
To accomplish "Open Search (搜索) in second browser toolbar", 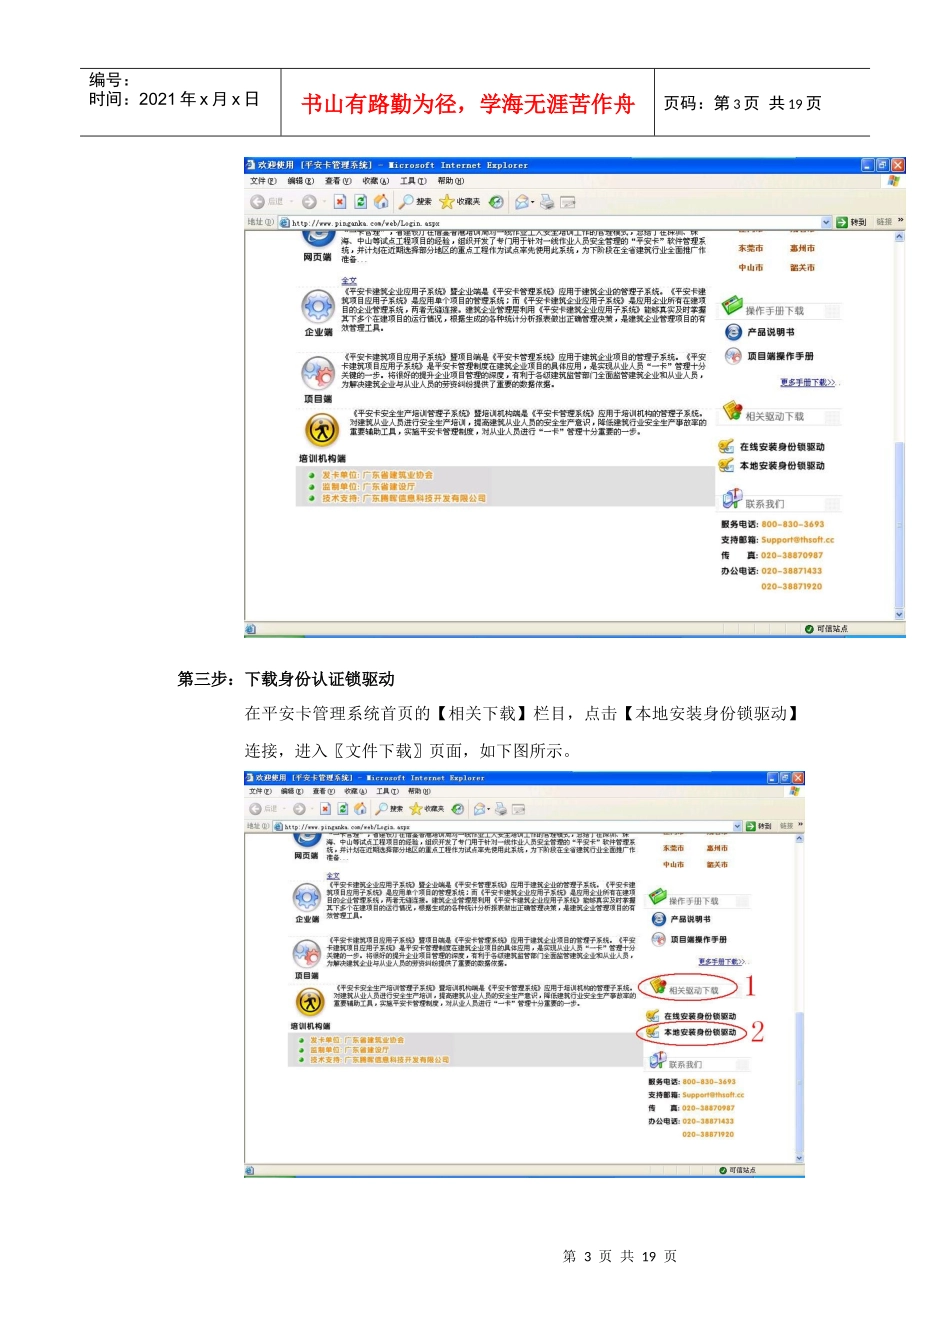I will coord(390,809).
